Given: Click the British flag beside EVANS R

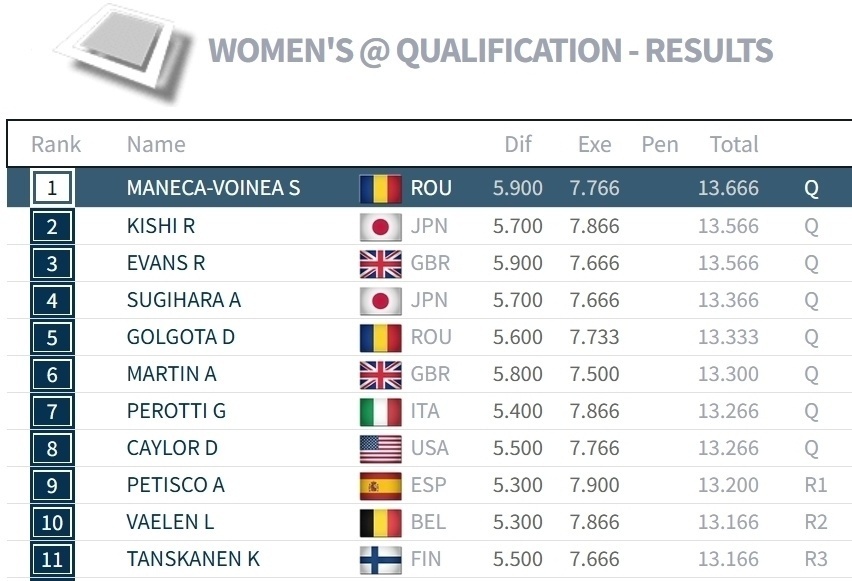Looking at the screenshot, I should click(x=380, y=263).
